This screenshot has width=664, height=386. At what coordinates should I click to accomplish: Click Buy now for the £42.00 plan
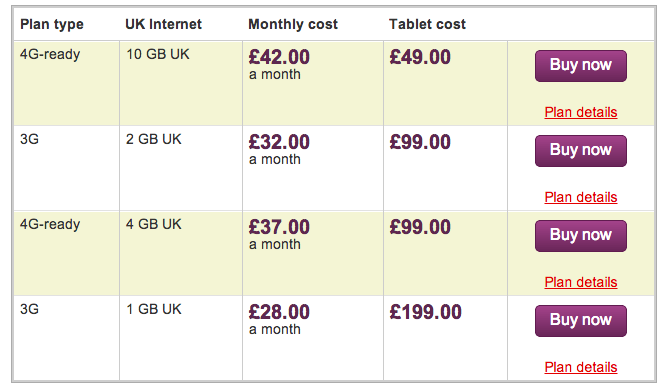581,66
